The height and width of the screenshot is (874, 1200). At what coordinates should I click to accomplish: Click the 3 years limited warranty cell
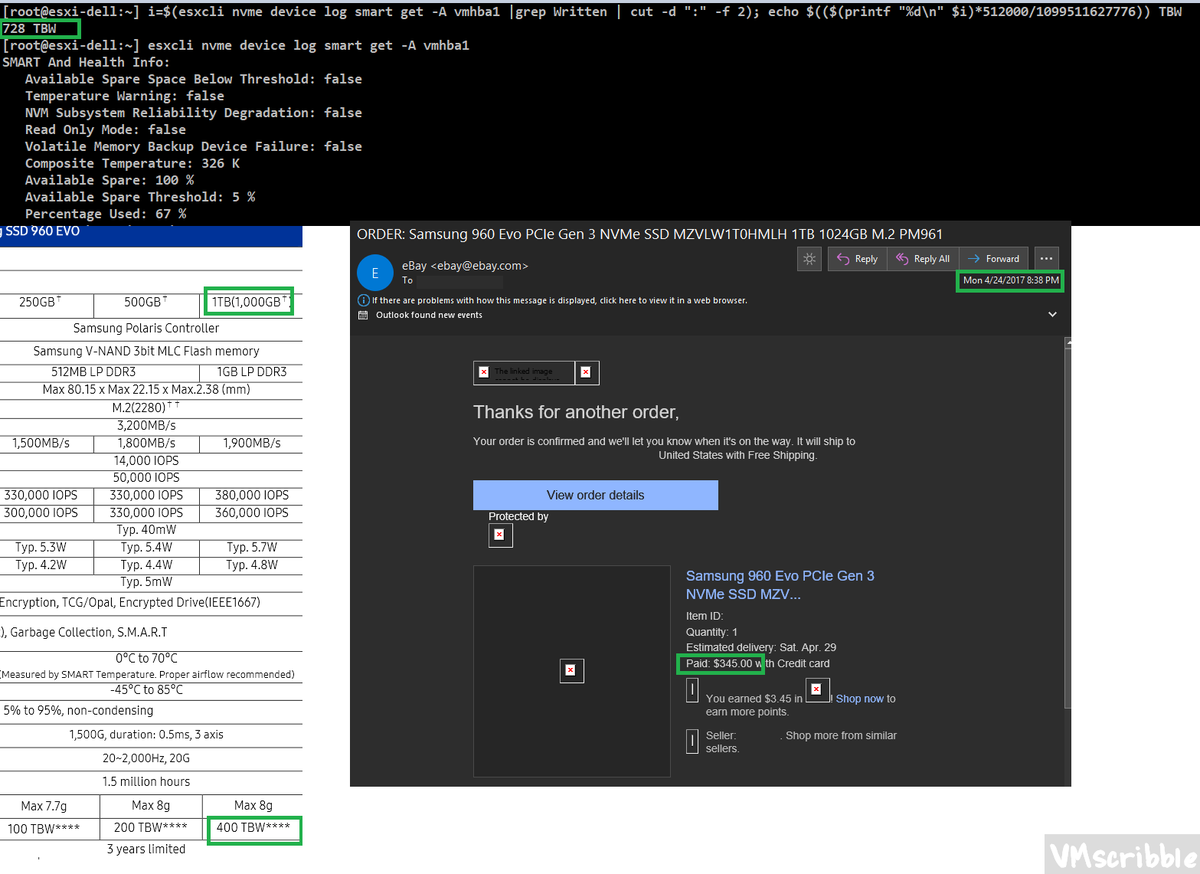pyautogui.click(x=146, y=849)
